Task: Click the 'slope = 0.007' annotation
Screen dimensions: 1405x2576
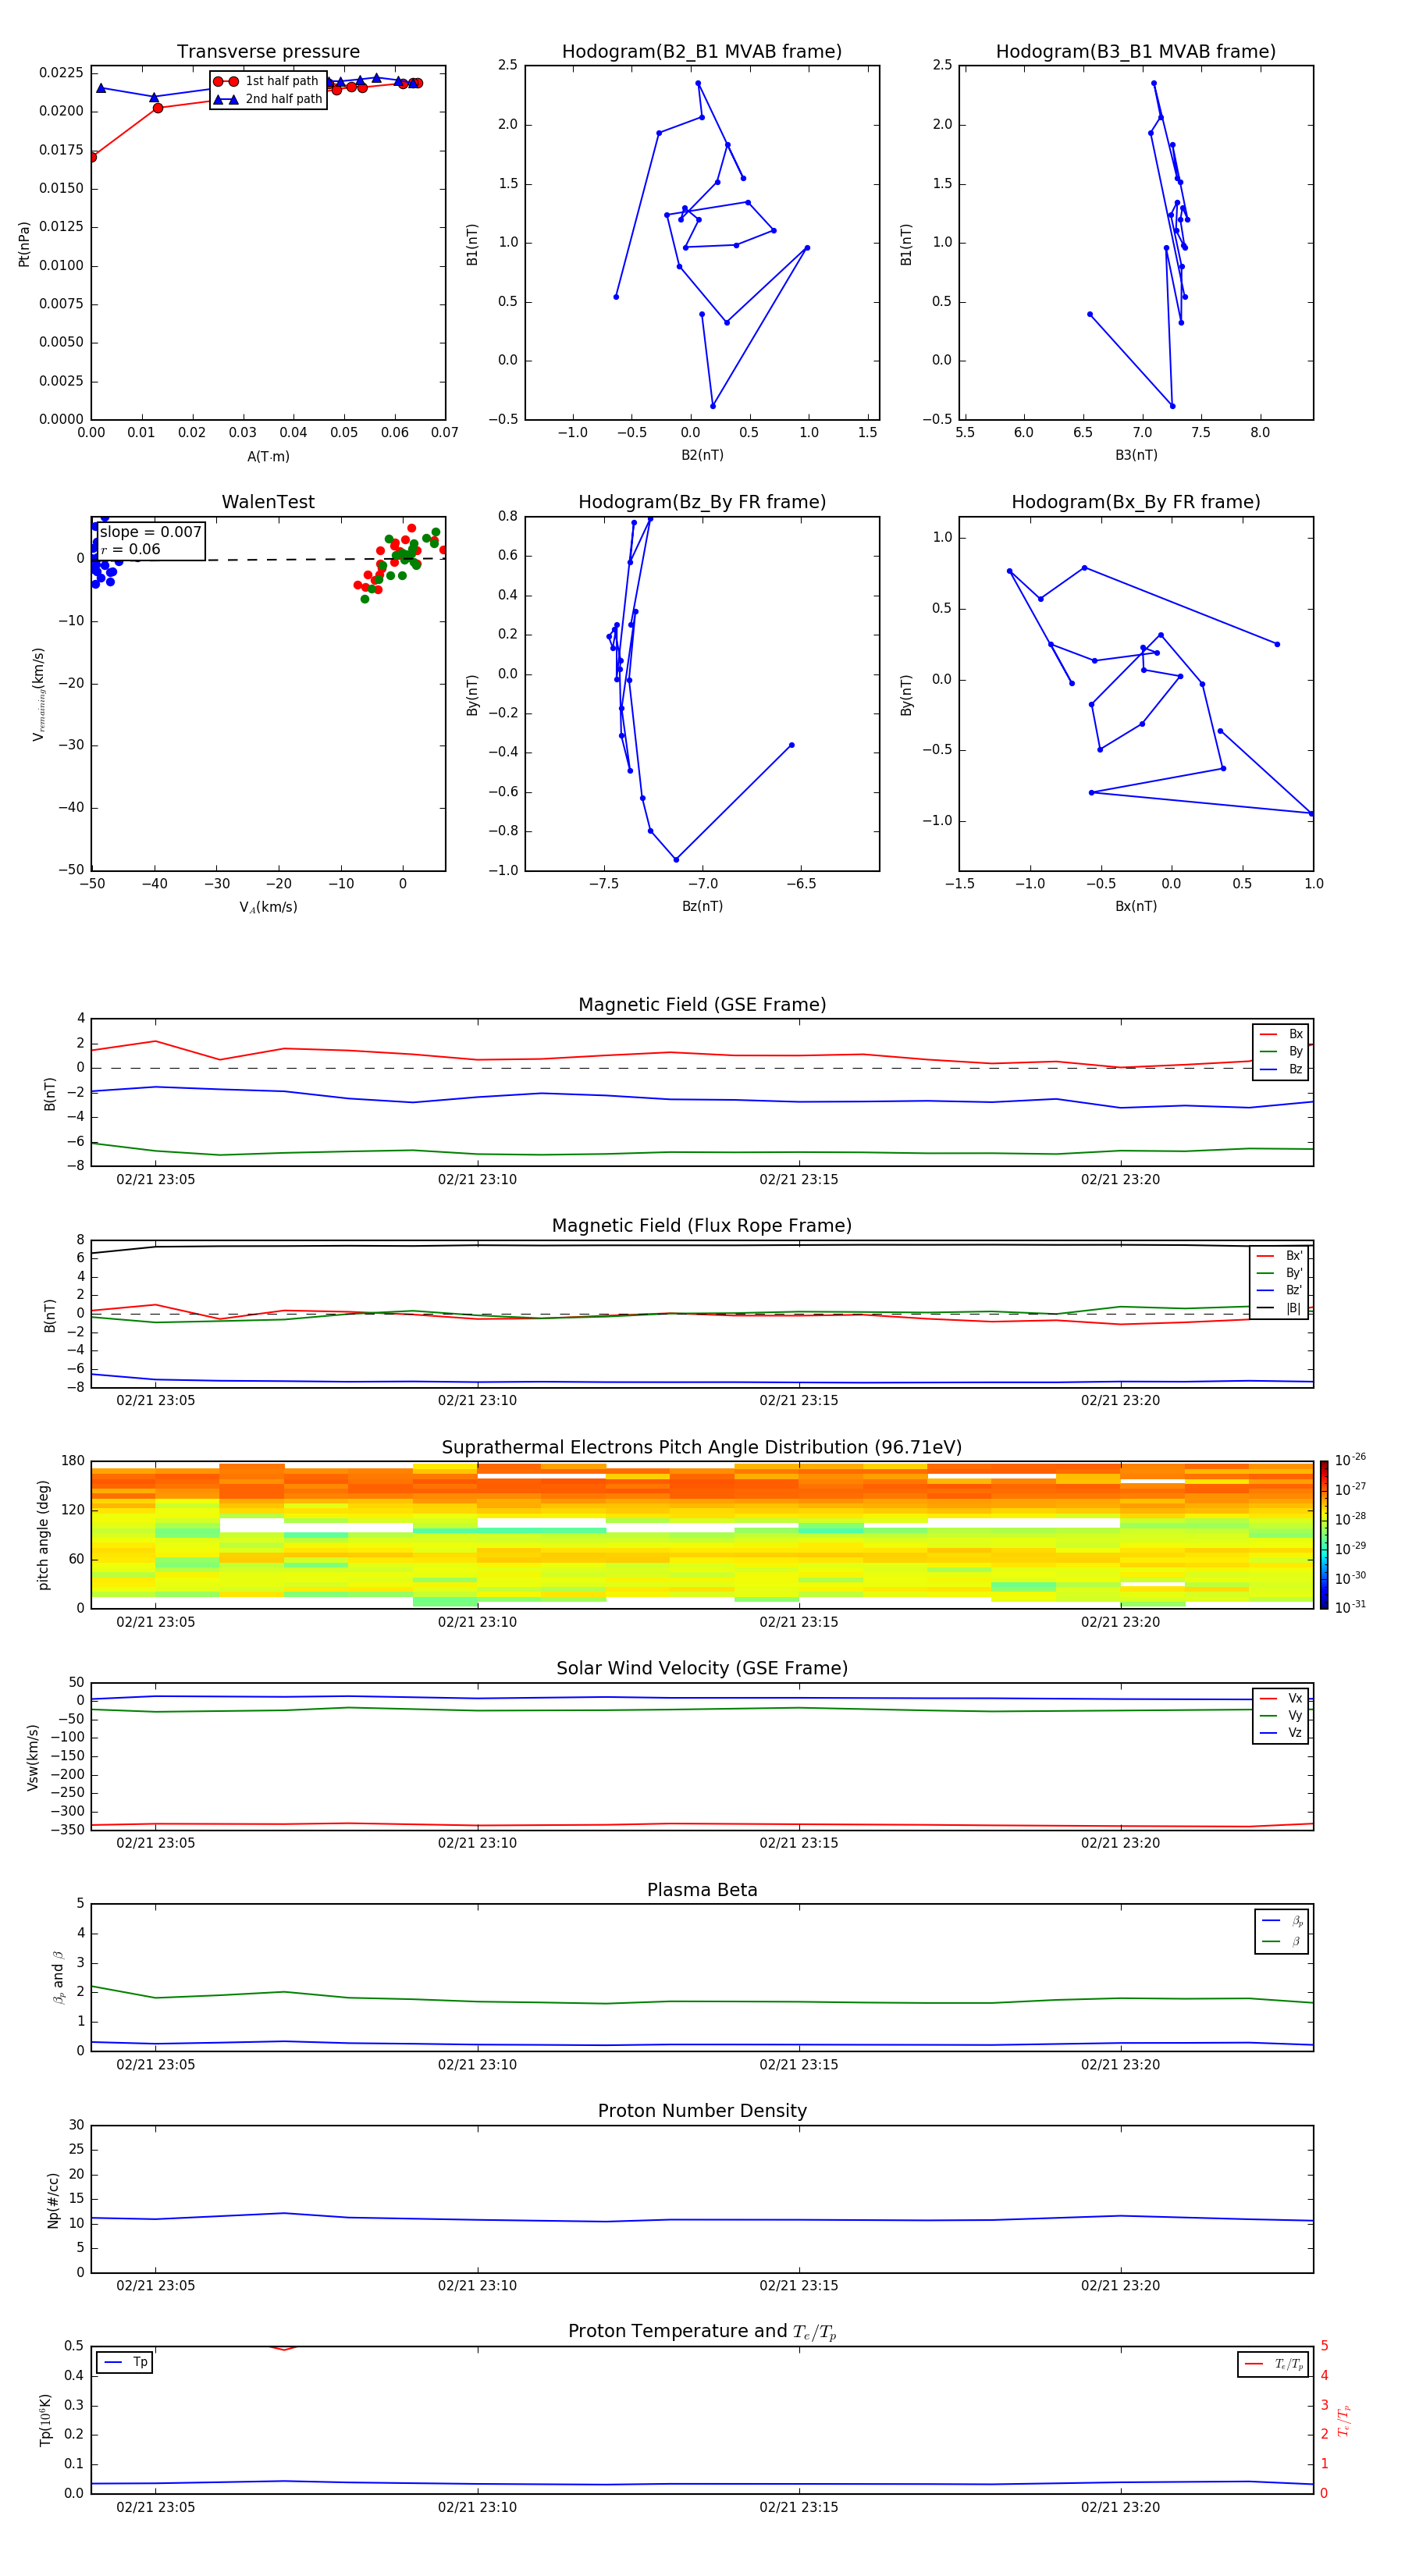Action: pyautogui.click(x=151, y=532)
